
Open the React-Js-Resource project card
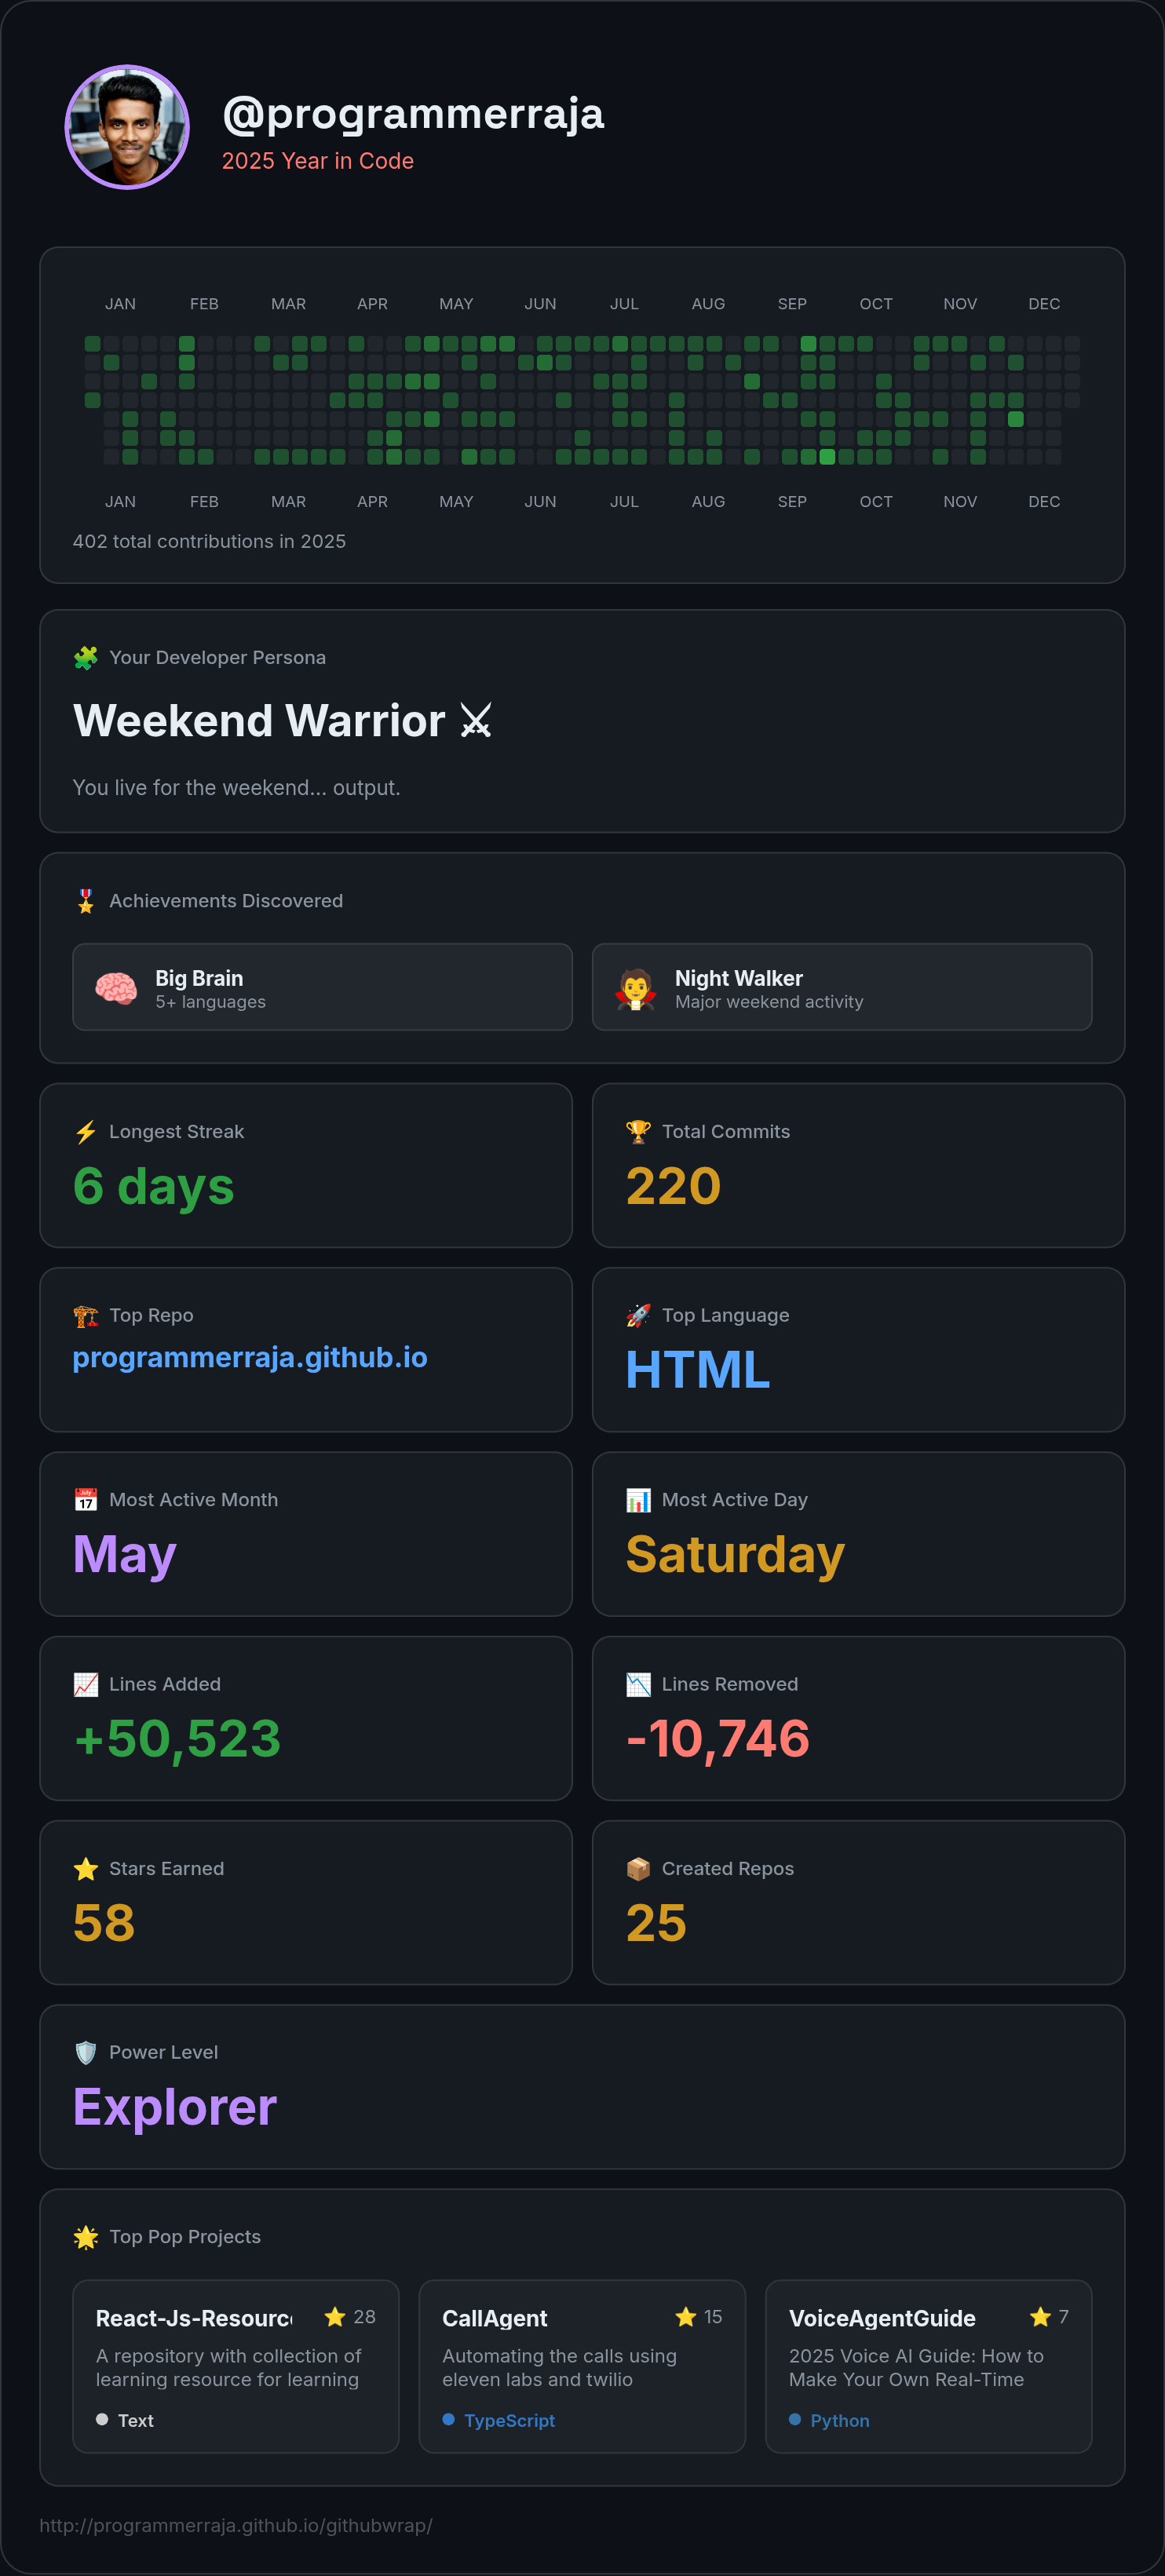click(x=236, y=2365)
